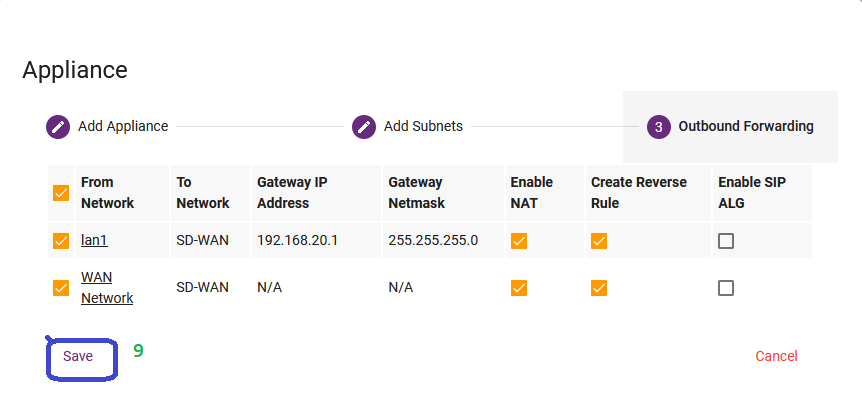Click the Save button
862x420 pixels.
(x=78, y=356)
